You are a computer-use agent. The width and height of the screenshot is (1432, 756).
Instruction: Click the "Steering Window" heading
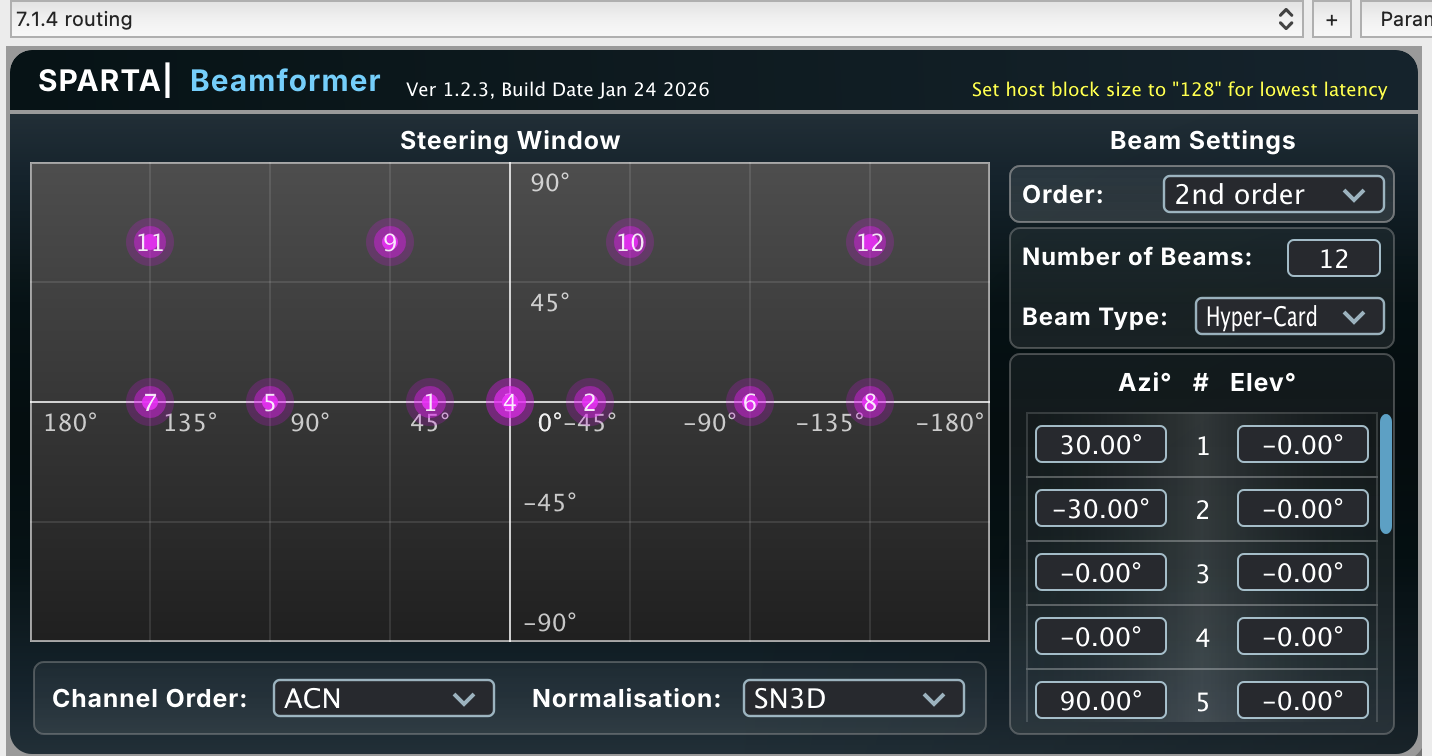click(510, 141)
